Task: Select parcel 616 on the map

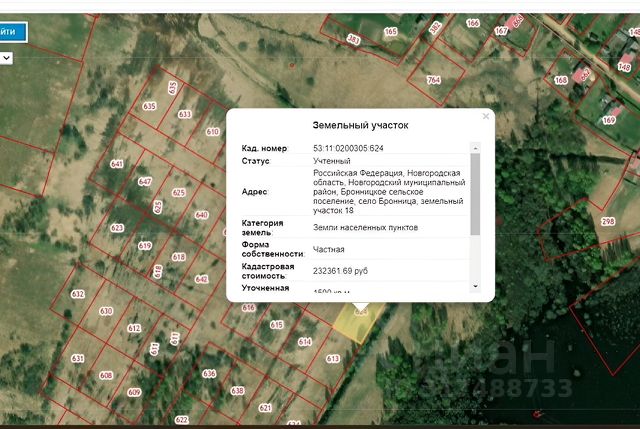Action: coord(248,308)
